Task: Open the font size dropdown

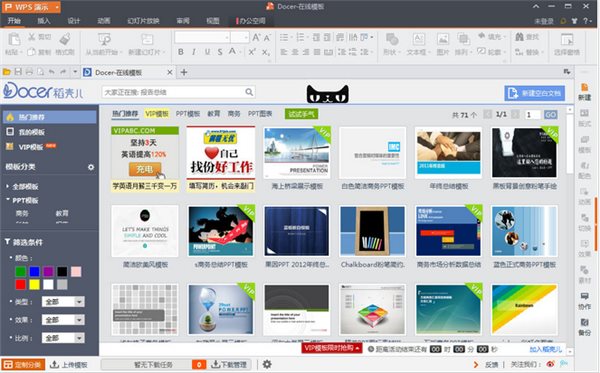Action: [246, 37]
